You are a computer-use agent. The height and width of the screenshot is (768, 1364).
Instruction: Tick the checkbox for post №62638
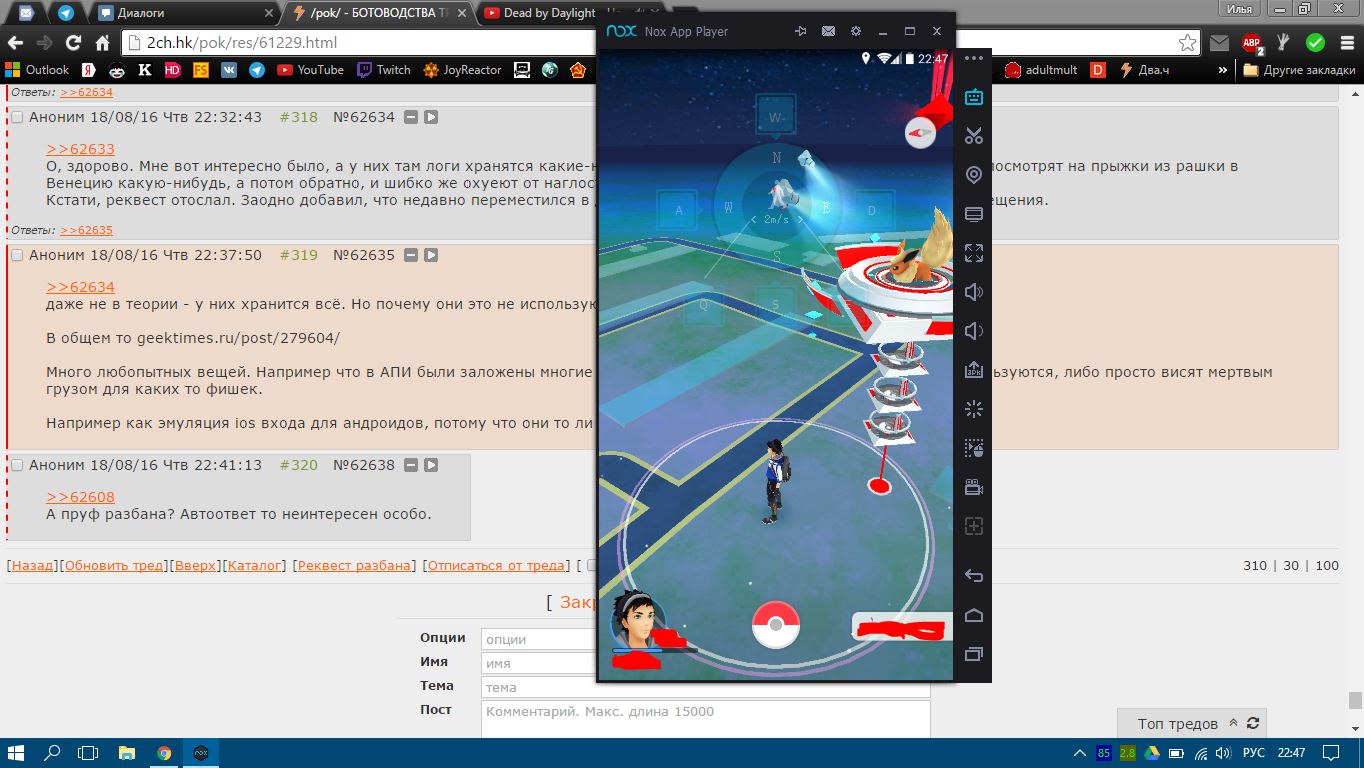coord(17,465)
